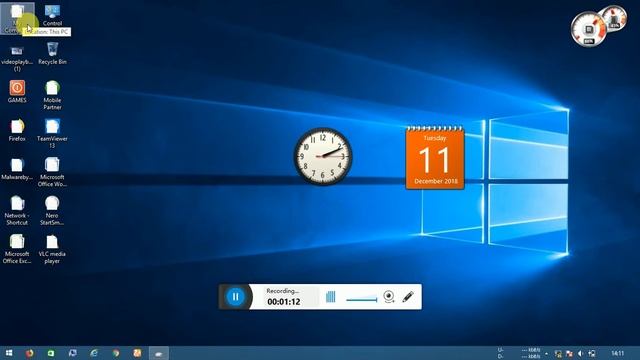This screenshot has height=360, width=640.
Task: Pause the screen recording
Action: tap(236, 297)
